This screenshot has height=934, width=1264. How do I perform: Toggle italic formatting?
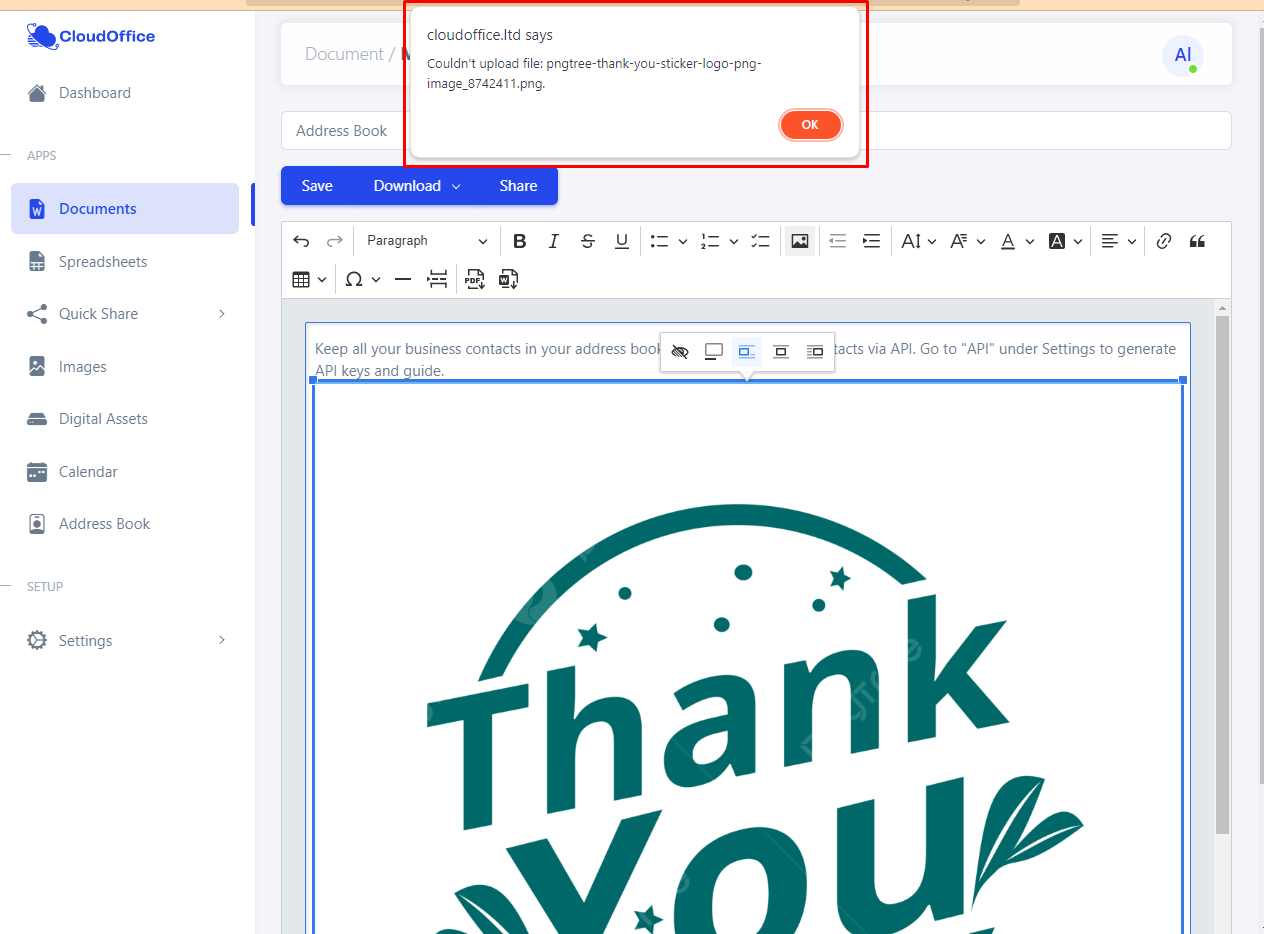554,241
